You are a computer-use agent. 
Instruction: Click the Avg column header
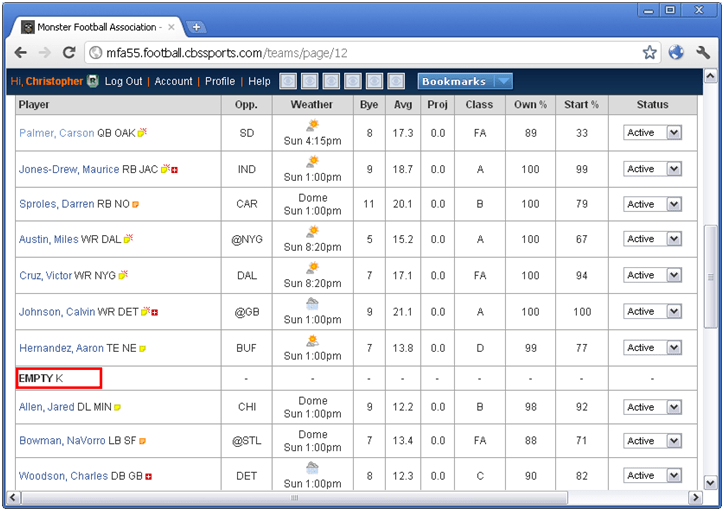click(403, 105)
